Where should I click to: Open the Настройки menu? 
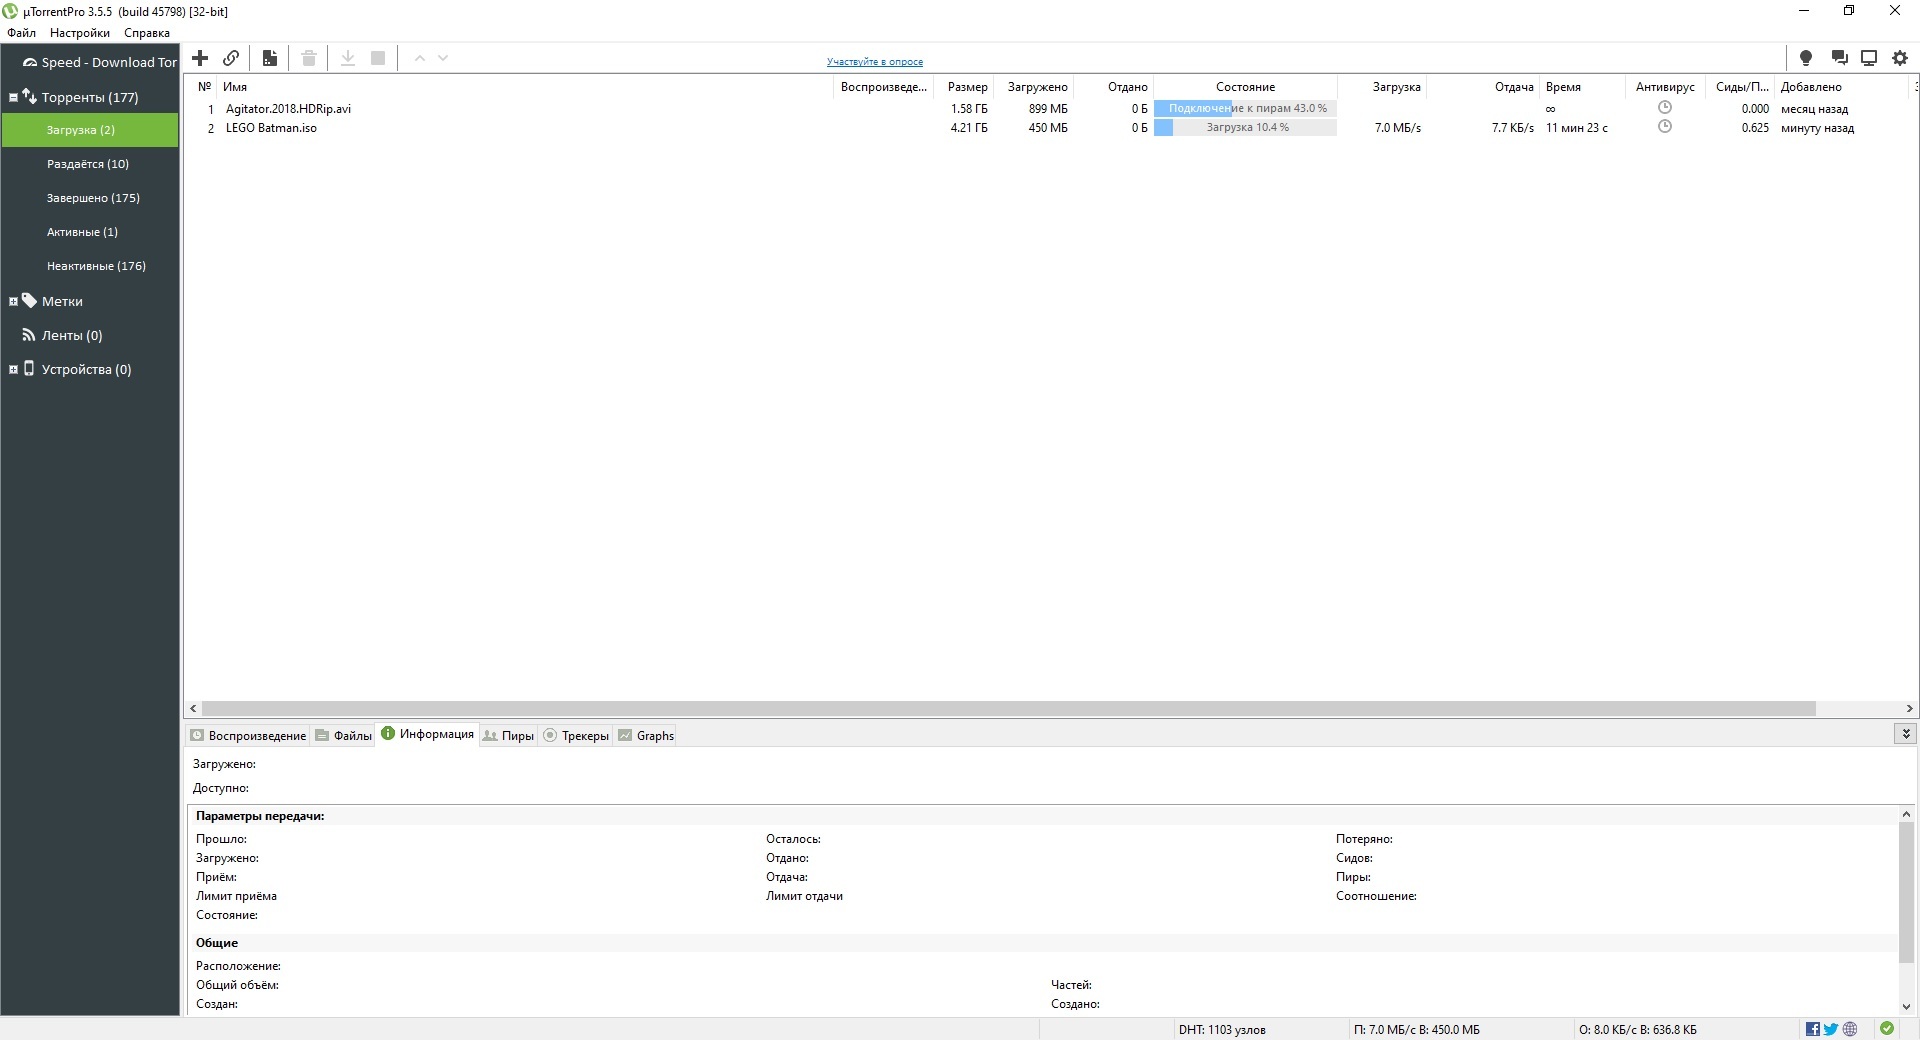point(80,33)
